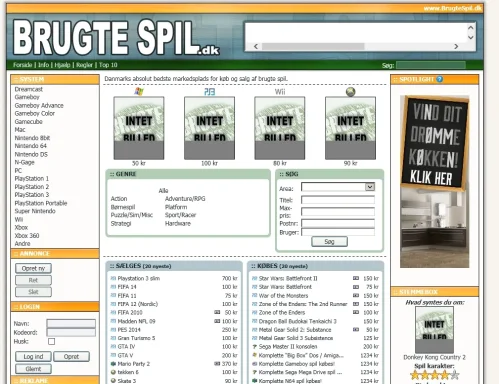The image size is (499, 384).
Task: Click the BRUGTE SPIL.dk logo
Action: (116, 37)
